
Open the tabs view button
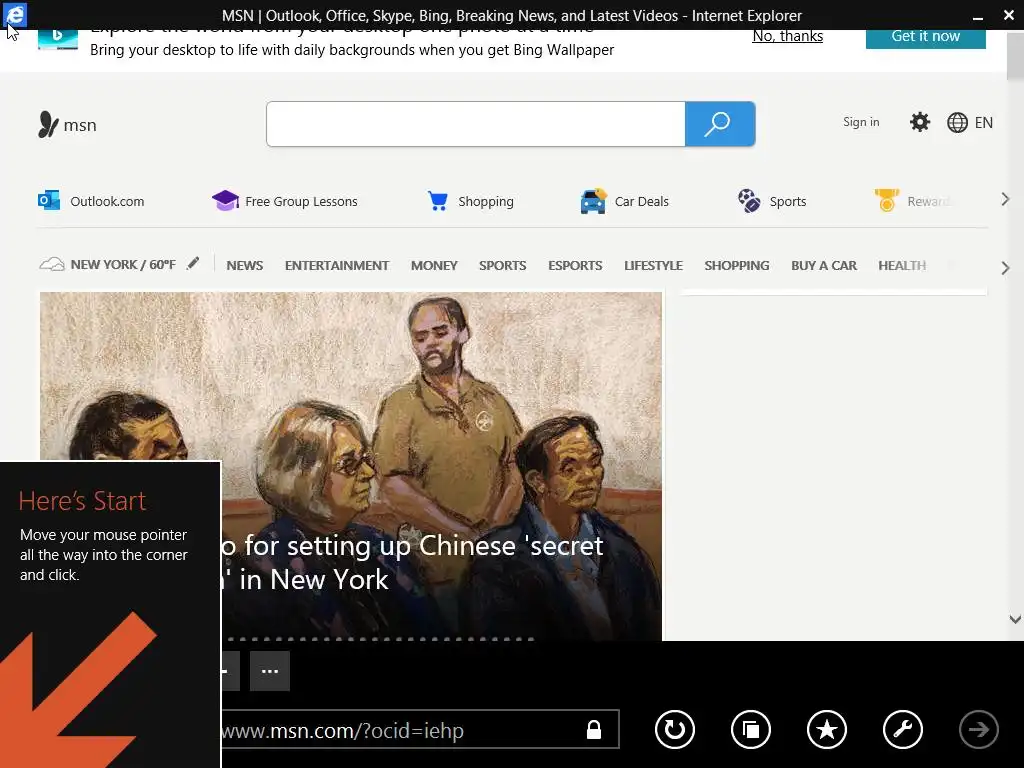pyautogui.click(x=751, y=729)
